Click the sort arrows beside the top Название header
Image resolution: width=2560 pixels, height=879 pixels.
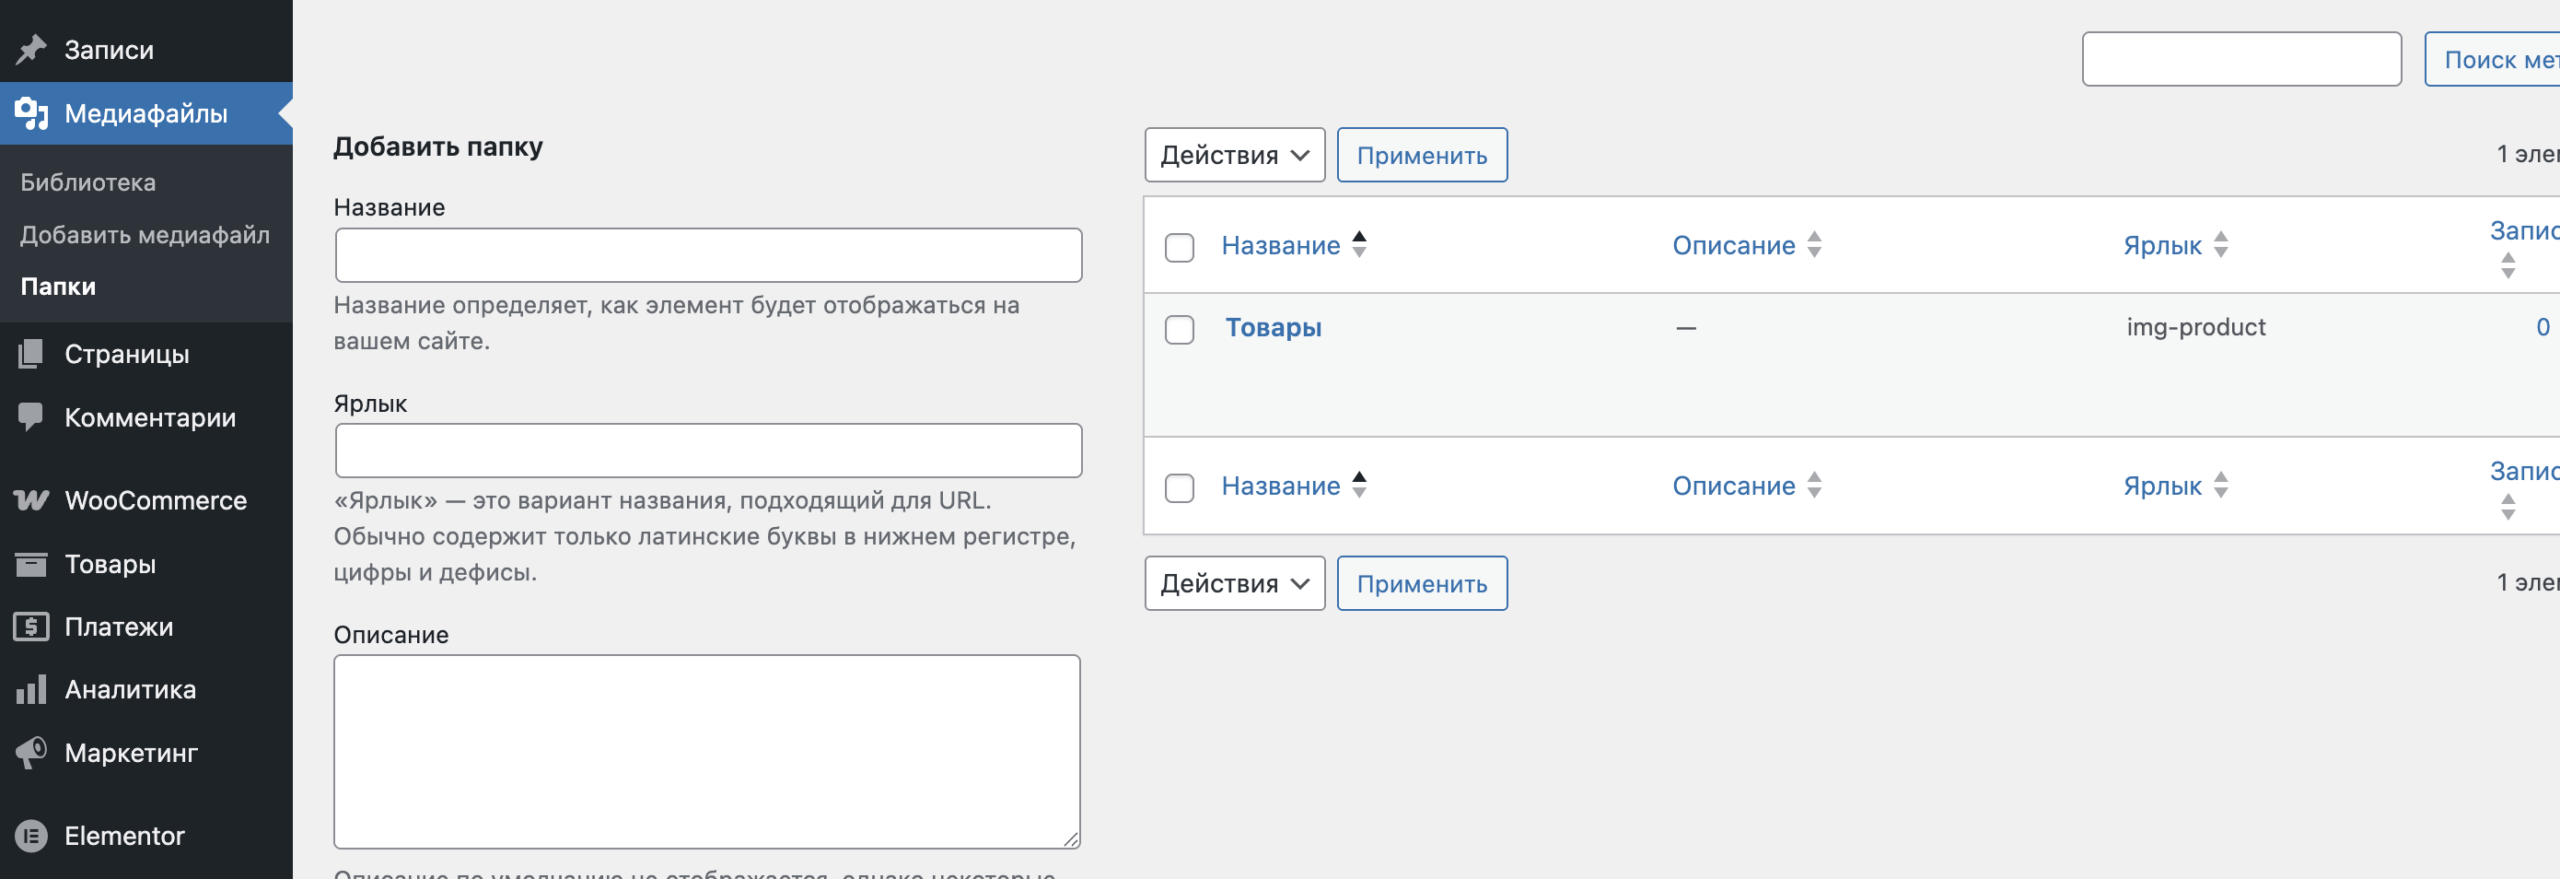pos(1359,245)
